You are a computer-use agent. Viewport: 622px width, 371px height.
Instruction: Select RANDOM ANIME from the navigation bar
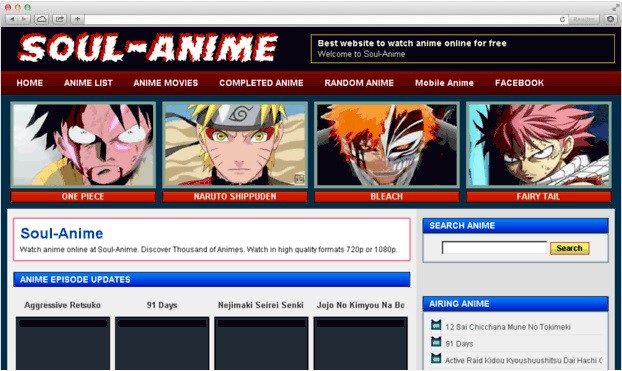click(359, 83)
